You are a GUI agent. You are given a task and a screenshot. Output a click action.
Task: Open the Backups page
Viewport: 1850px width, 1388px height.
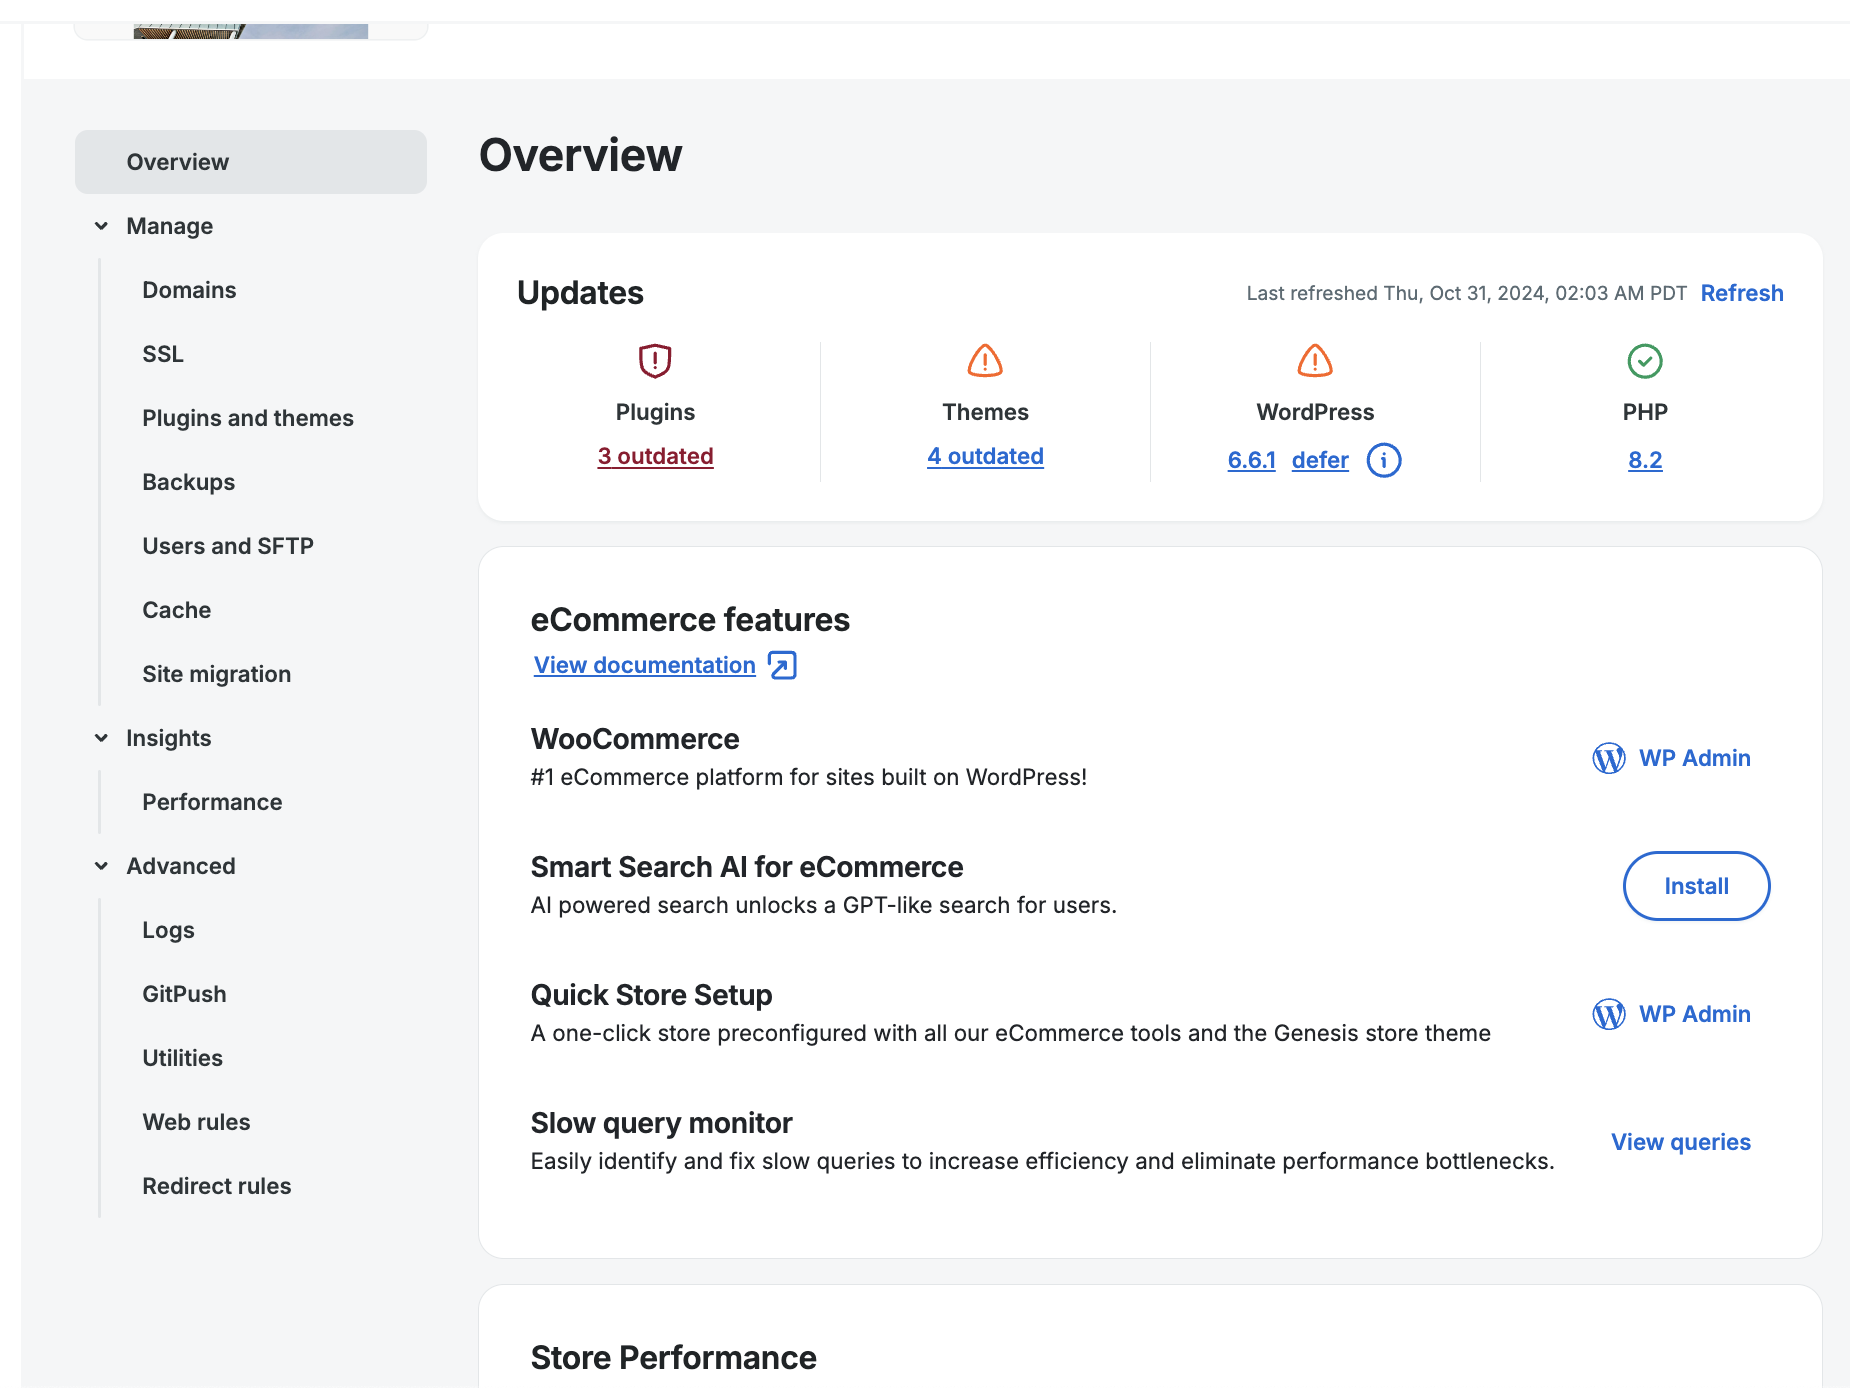tap(187, 481)
